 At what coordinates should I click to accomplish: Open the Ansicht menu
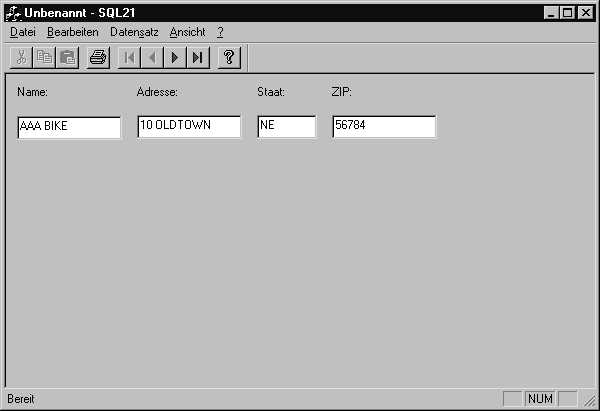pos(187,32)
